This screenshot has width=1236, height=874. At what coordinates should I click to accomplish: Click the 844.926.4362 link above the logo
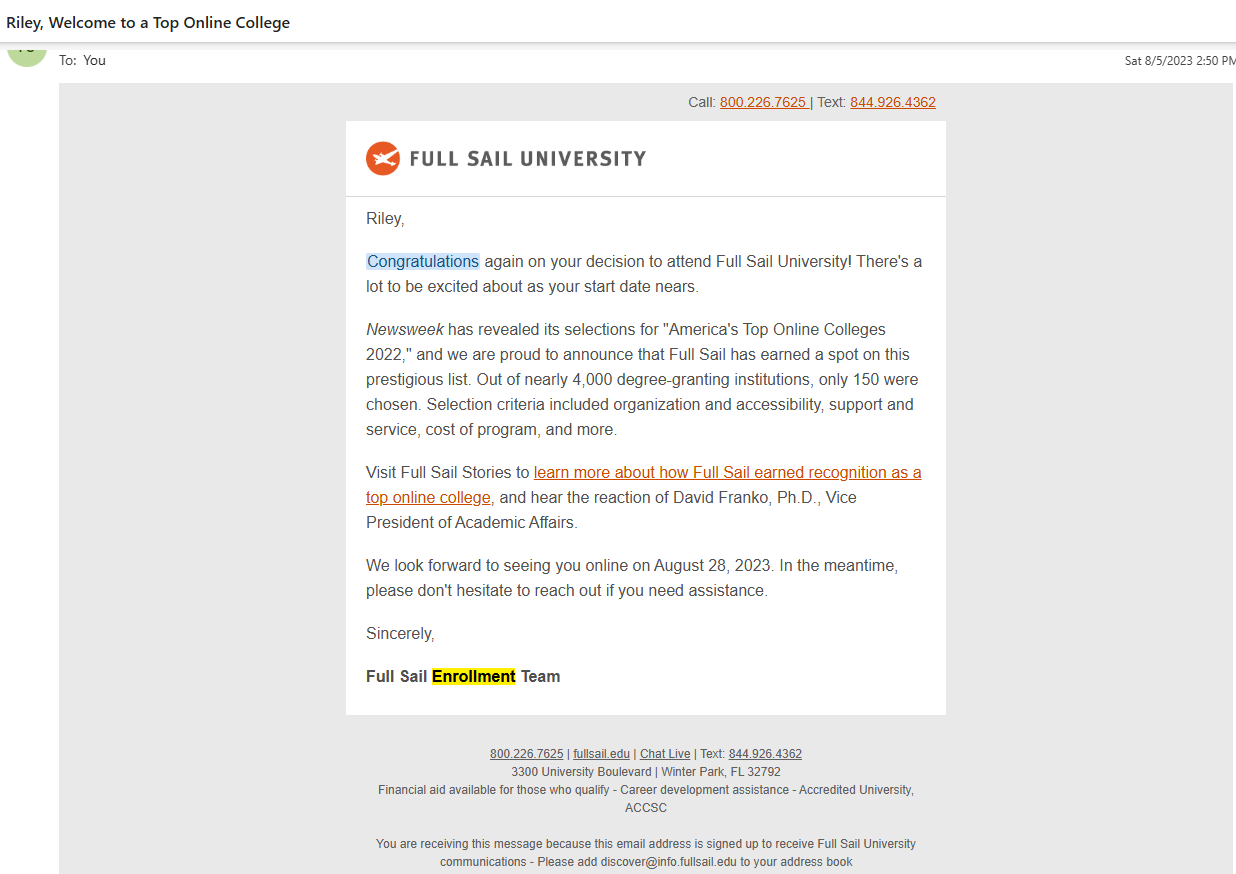click(892, 102)
